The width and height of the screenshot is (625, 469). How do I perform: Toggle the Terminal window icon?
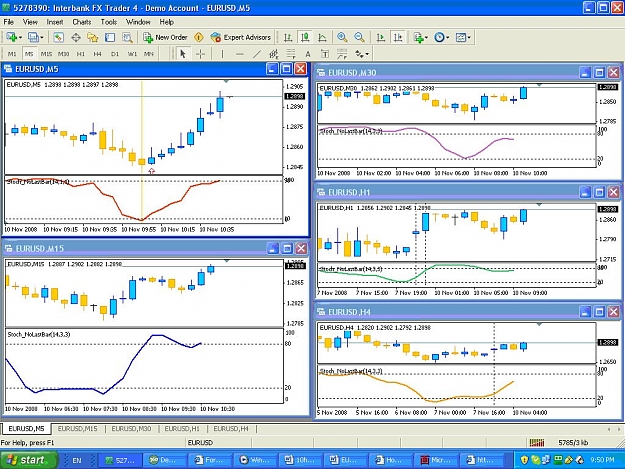110,37
